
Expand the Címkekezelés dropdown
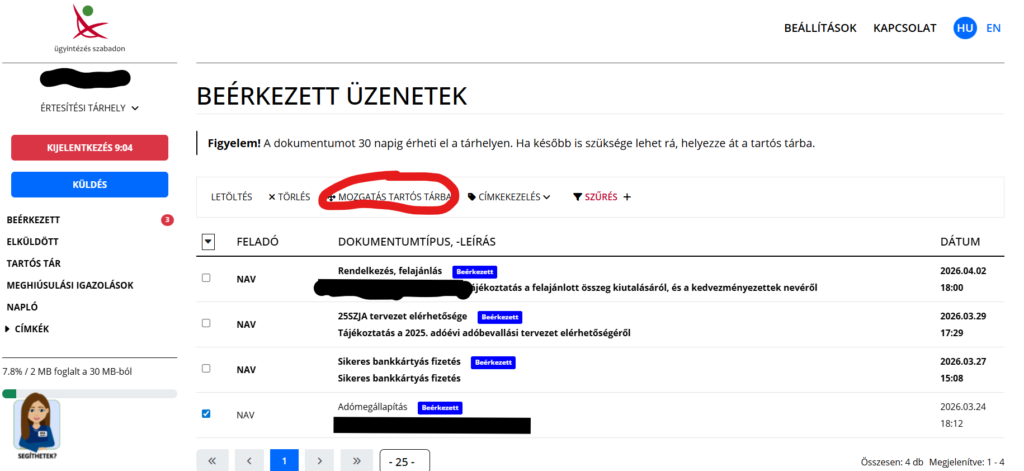[x=510, y=197]
